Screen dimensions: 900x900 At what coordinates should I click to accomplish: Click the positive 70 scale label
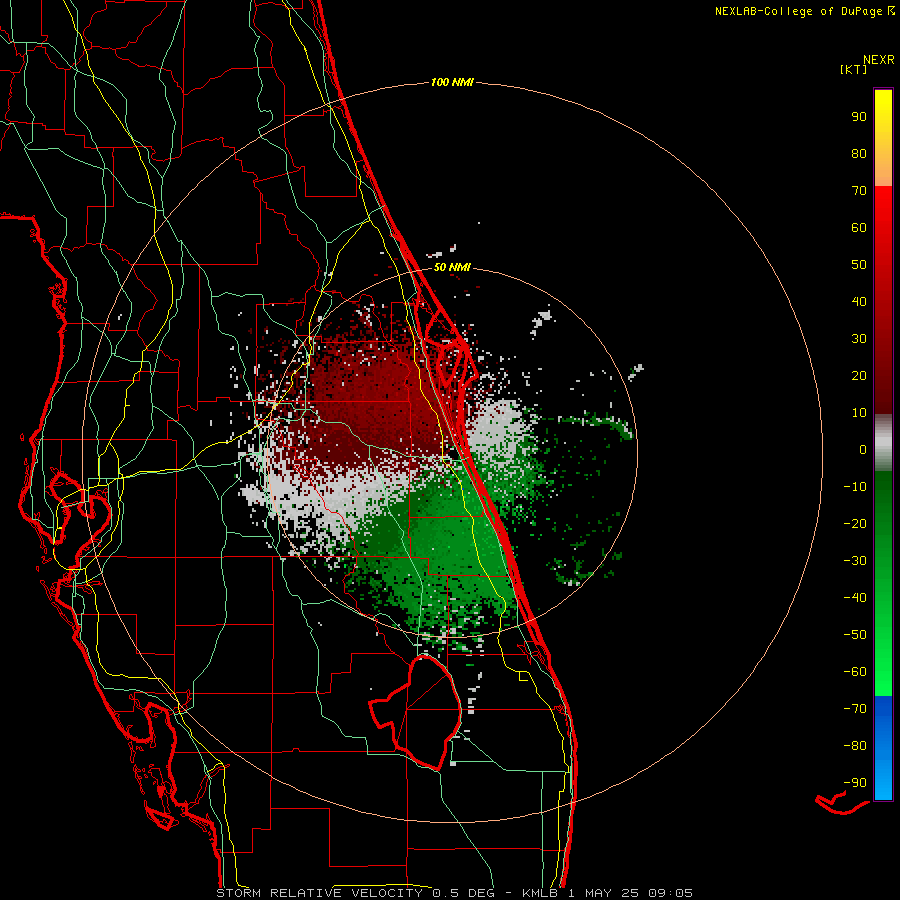(859, 191)
